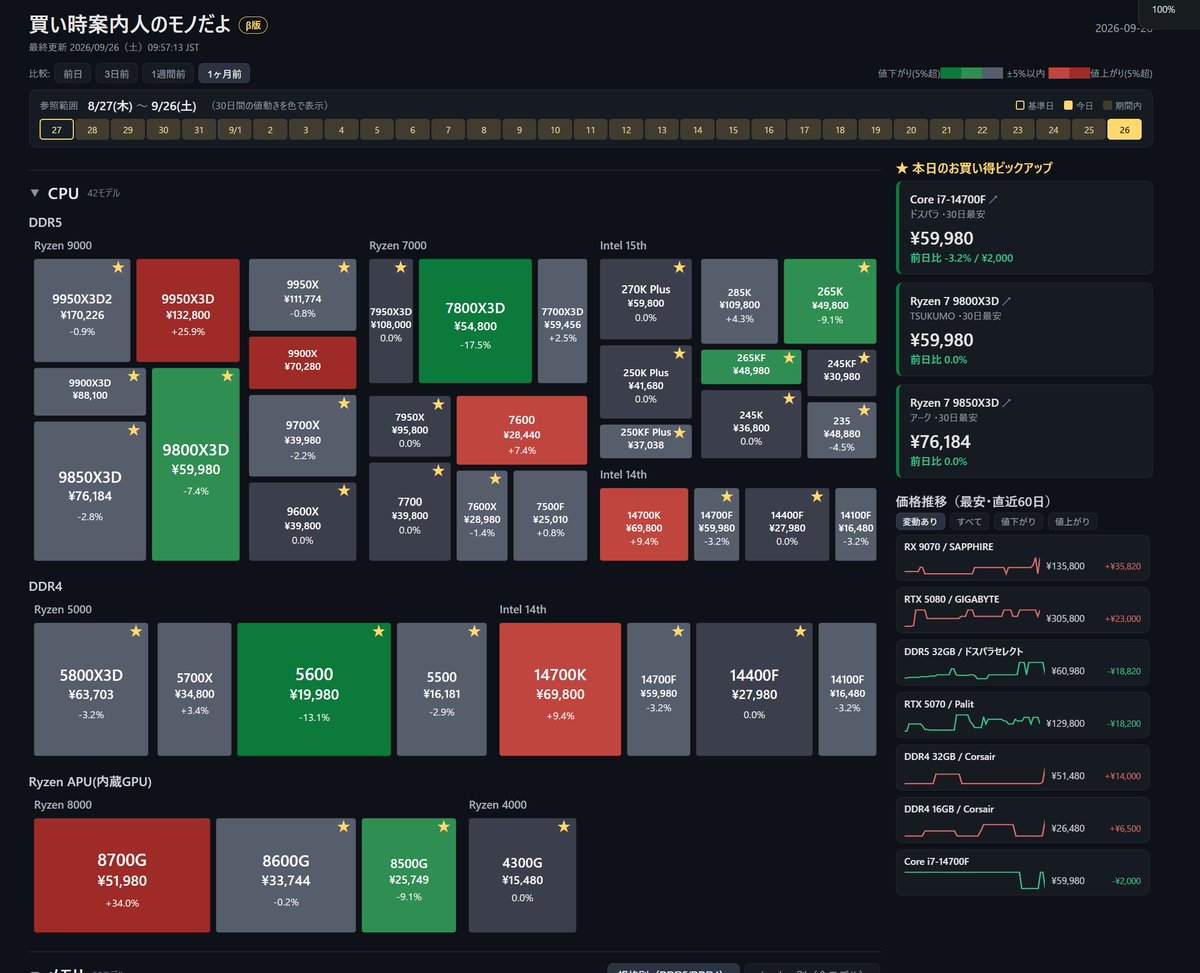Click the red 7600 tile at ¥28,440

pyautogui.click(x=521, y=430)
